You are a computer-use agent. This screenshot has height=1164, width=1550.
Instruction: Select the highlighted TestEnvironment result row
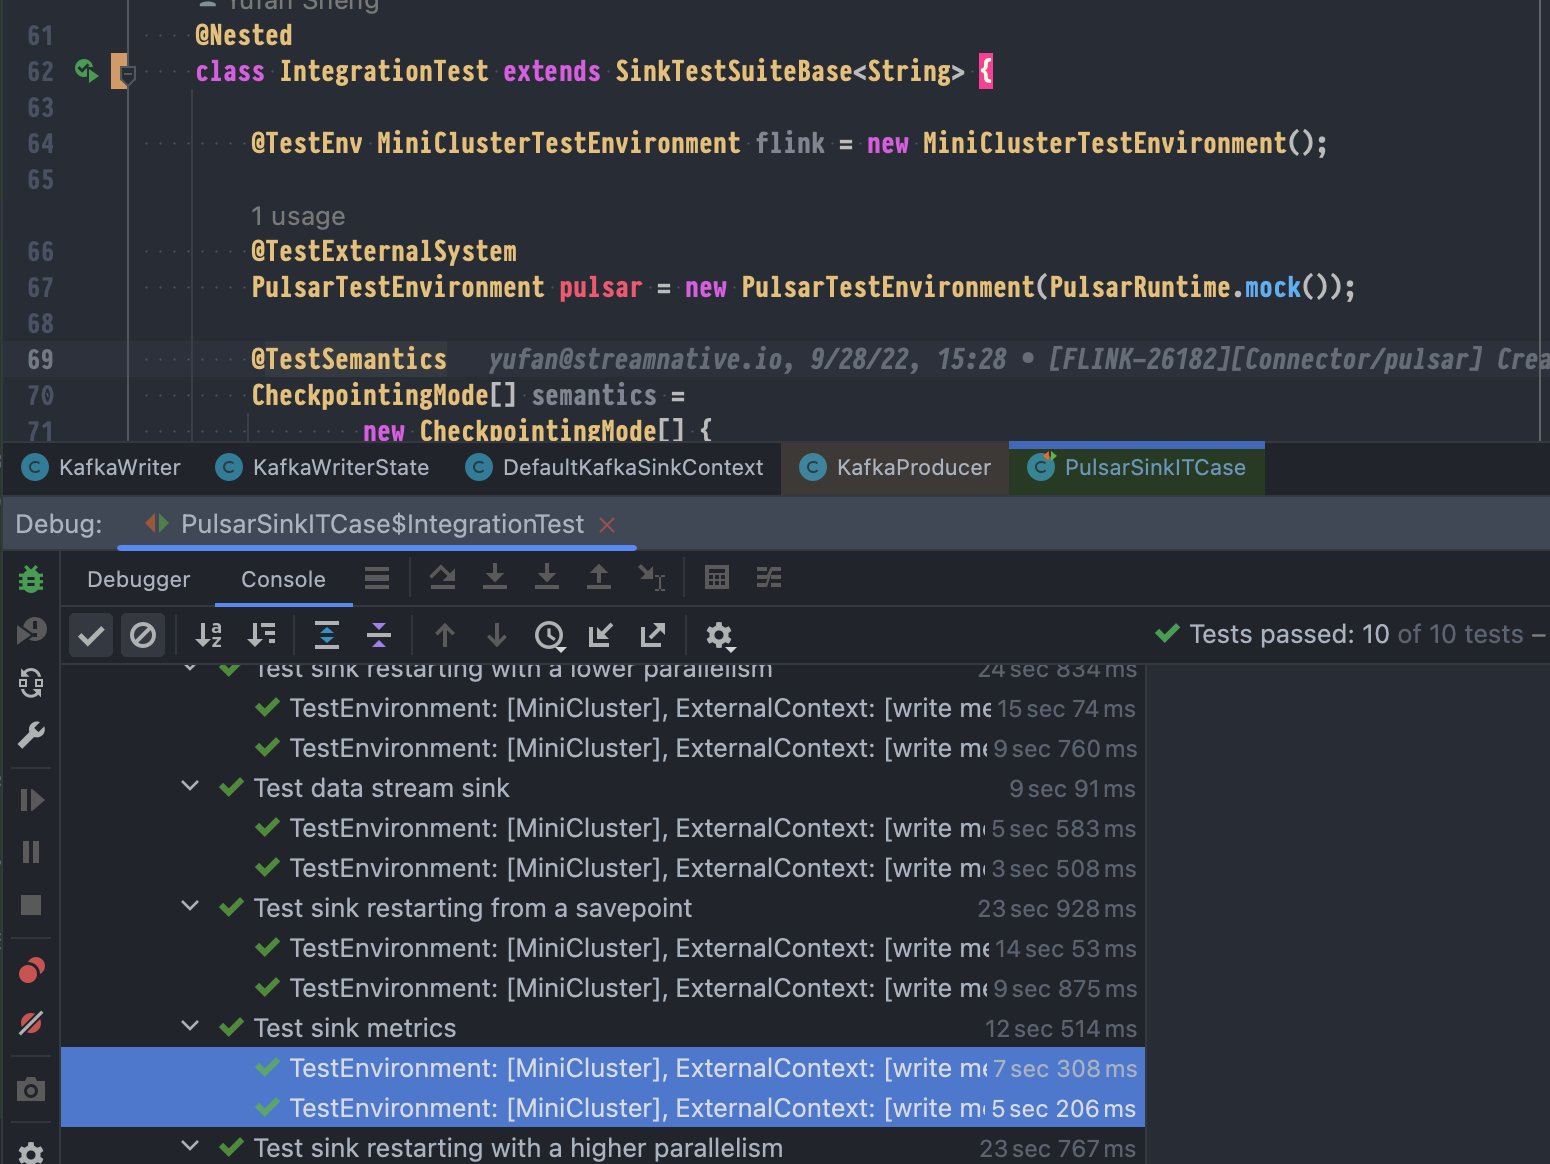tap(600, 1068)
